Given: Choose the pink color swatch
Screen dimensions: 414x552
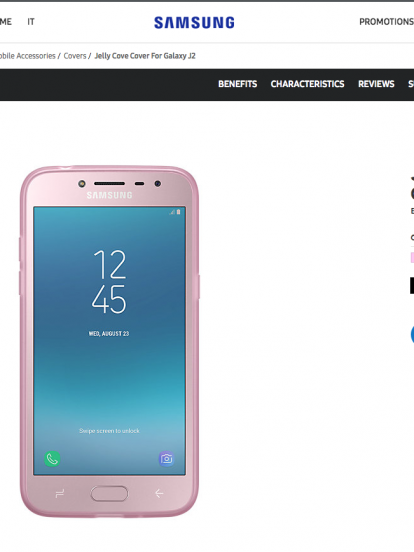Looking at the screenshot, I should click(412, 258).
